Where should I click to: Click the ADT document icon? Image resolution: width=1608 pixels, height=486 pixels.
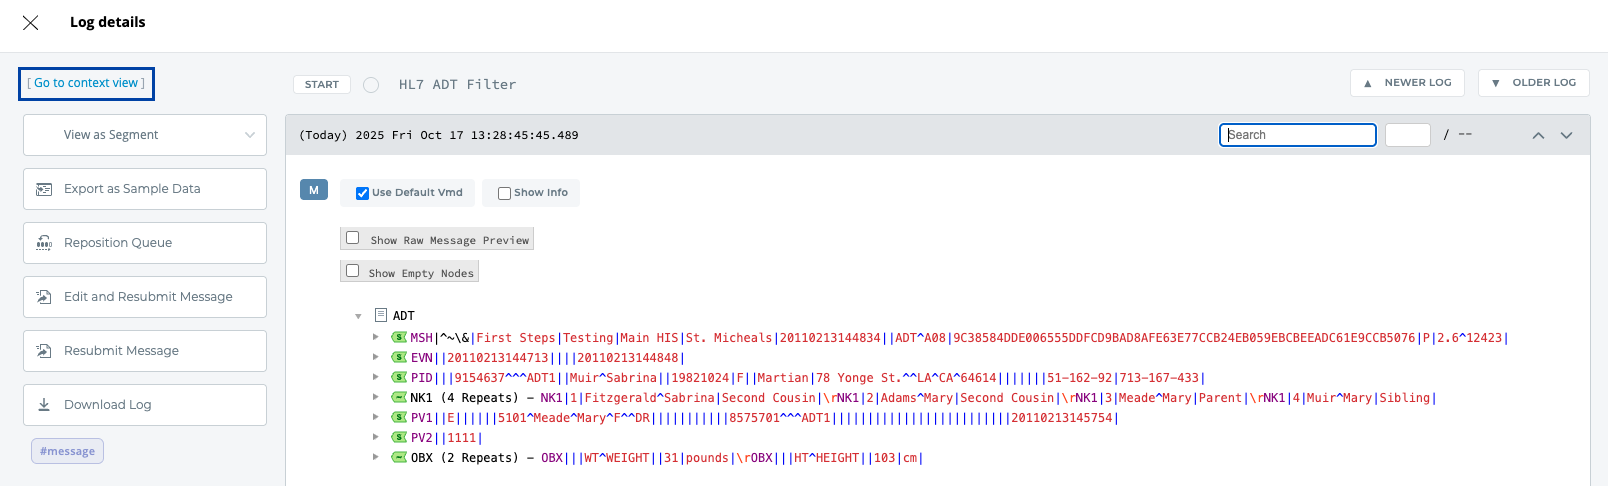pos(381,315)
